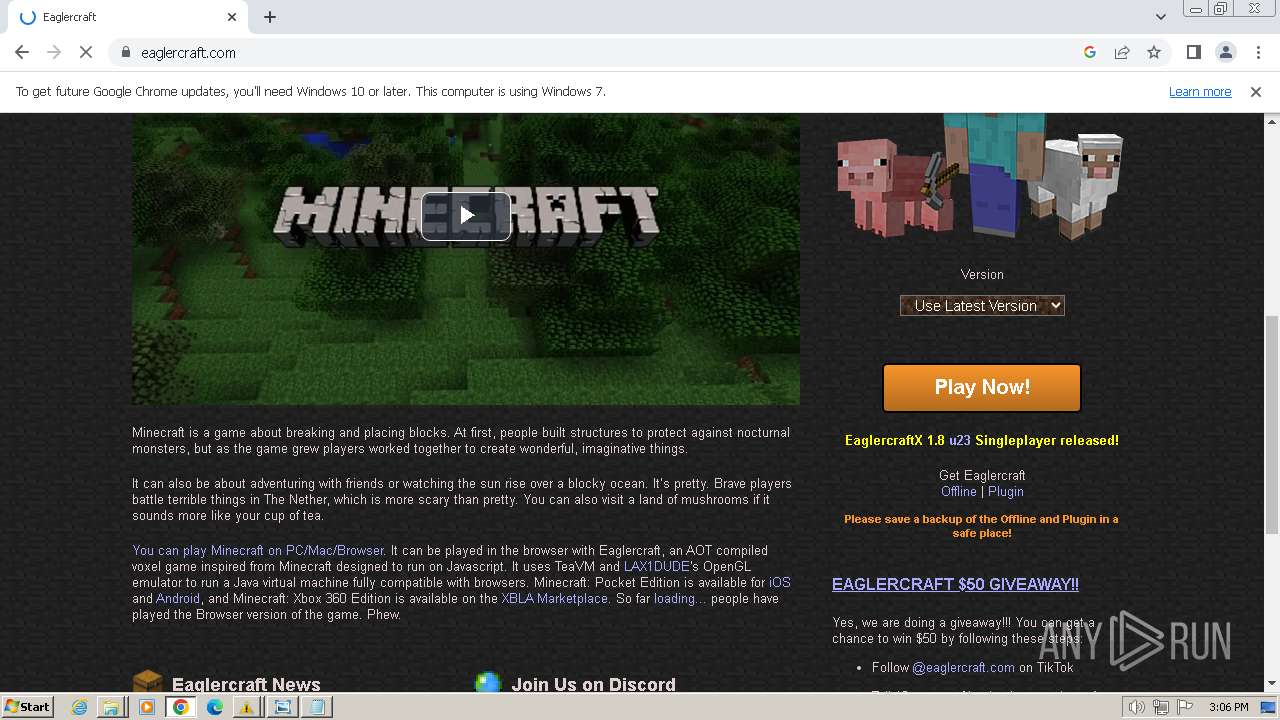Click the Show desktop button
This screenshot has height=720, width=1280.
(1268, 707)
